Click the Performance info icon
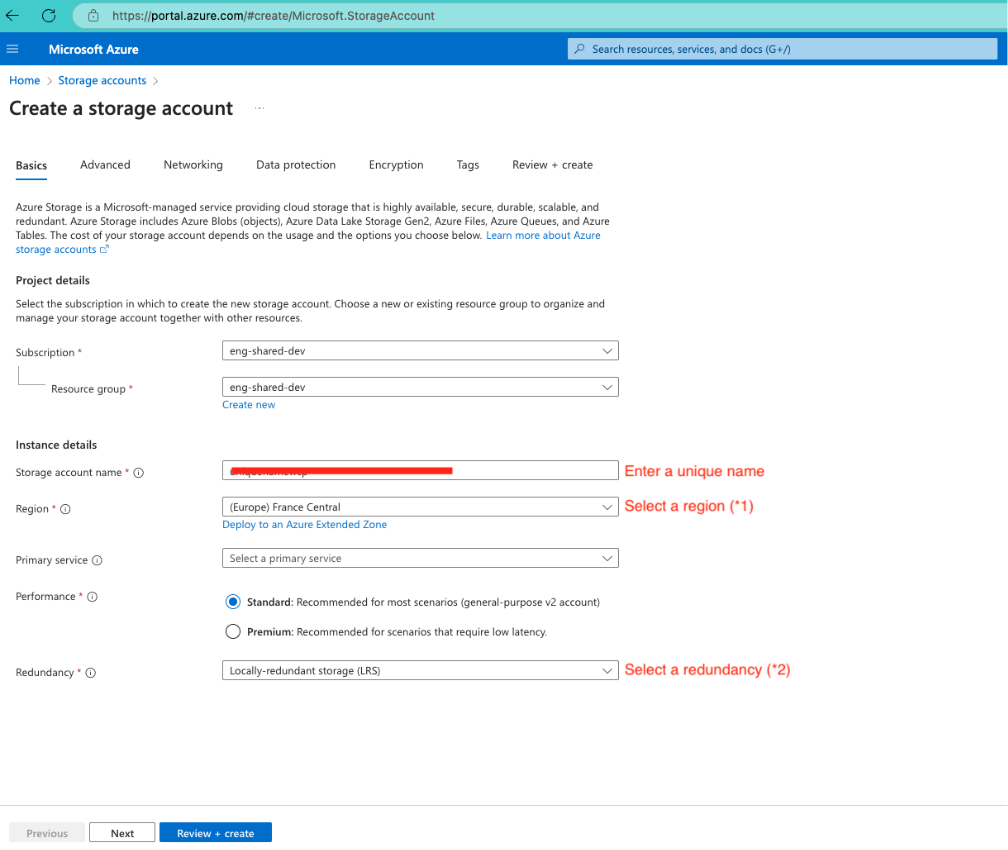 [x=91, y=596]
